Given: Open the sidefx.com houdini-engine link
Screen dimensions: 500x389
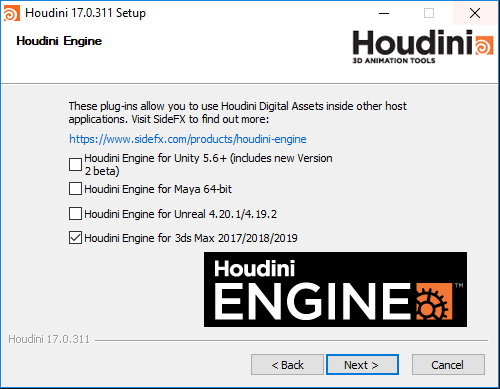Looking at the screenshot, I should [188, 139].
